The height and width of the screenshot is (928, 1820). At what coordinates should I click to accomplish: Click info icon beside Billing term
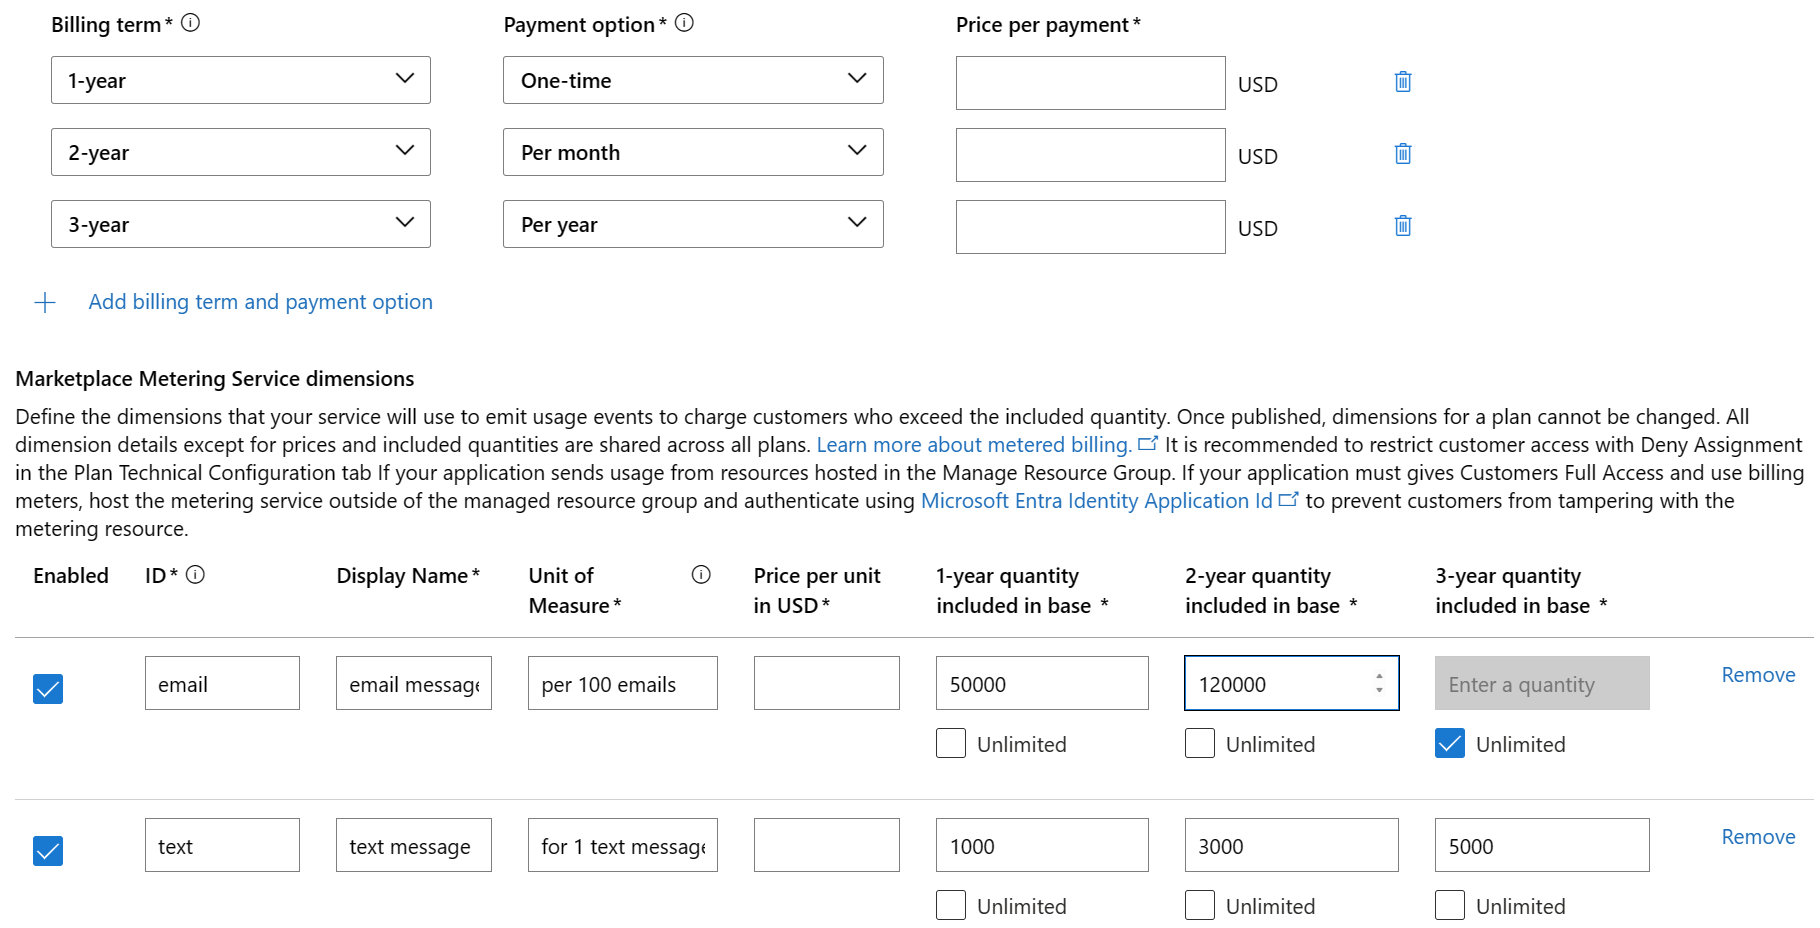191,23
